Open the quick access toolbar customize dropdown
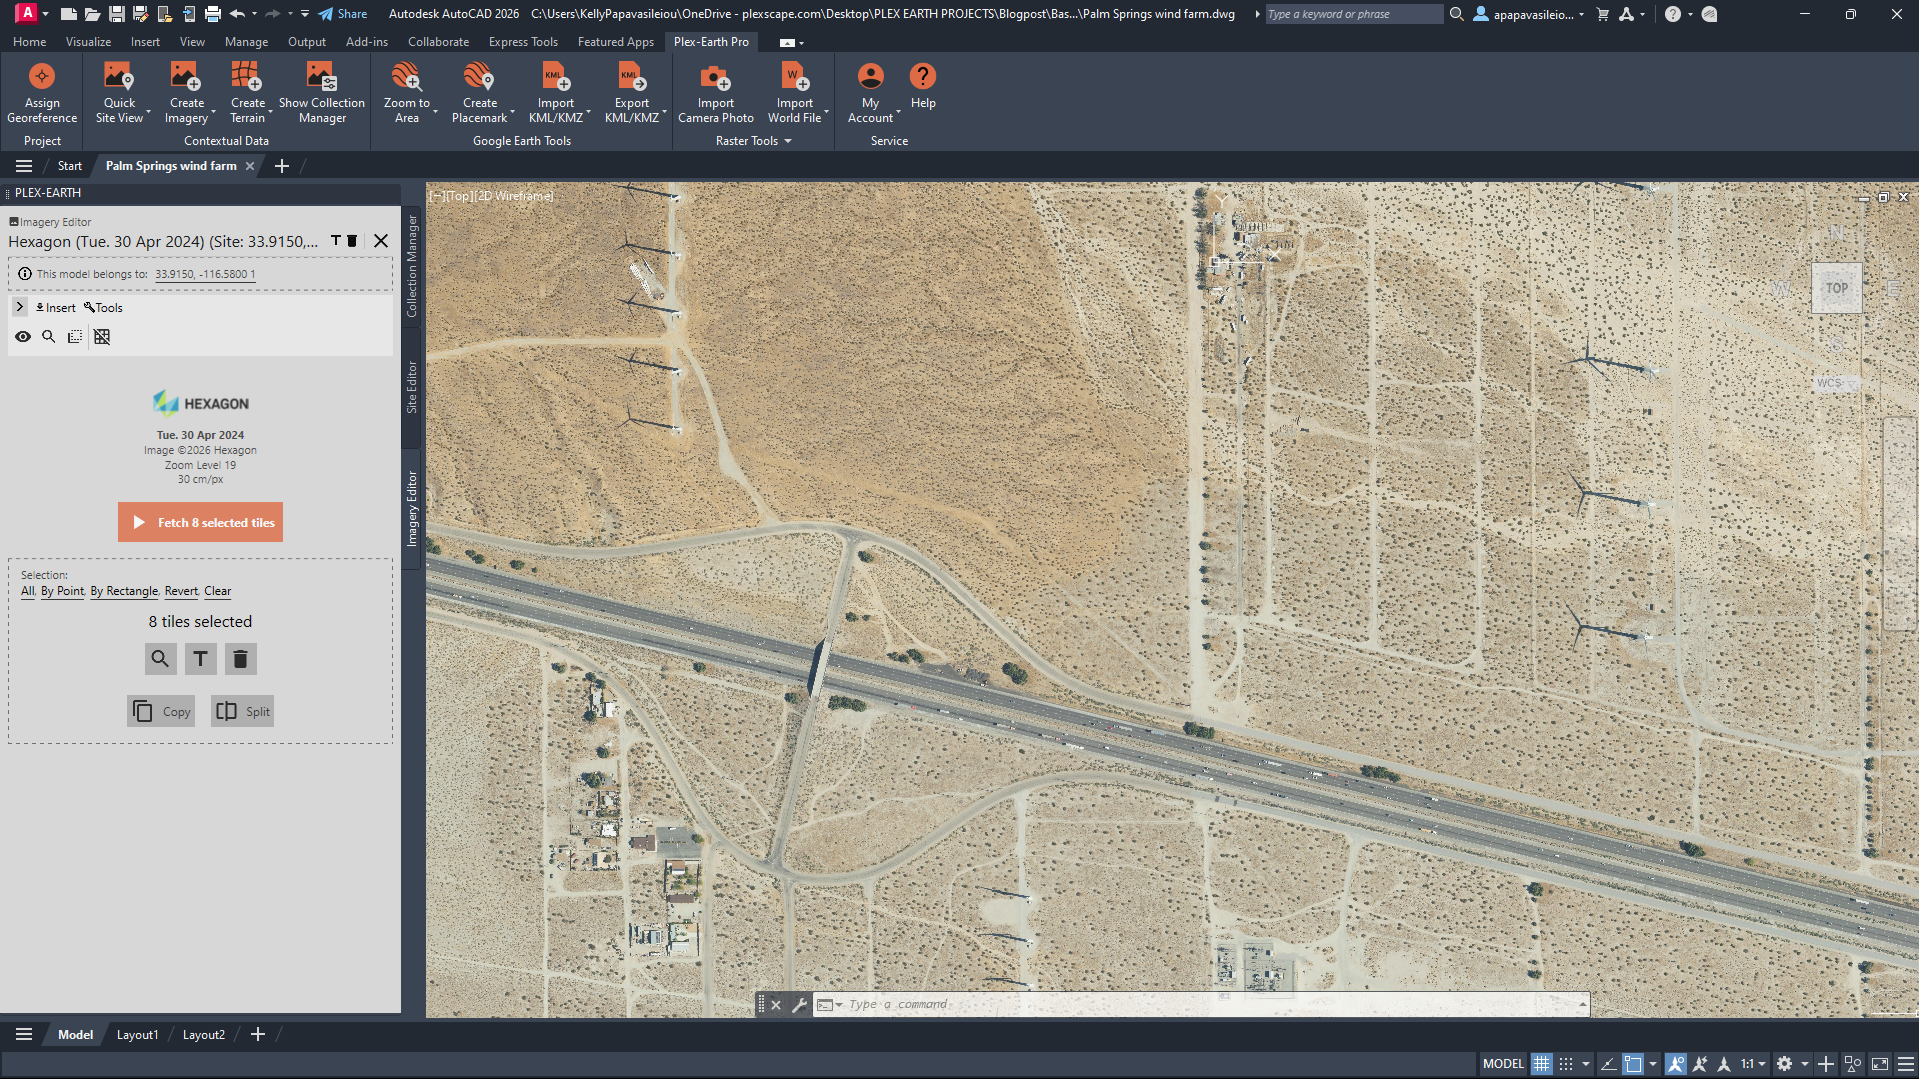The width and height of the screenshot is (1919, 1079). pyautogui.click(x=305, y=14)
